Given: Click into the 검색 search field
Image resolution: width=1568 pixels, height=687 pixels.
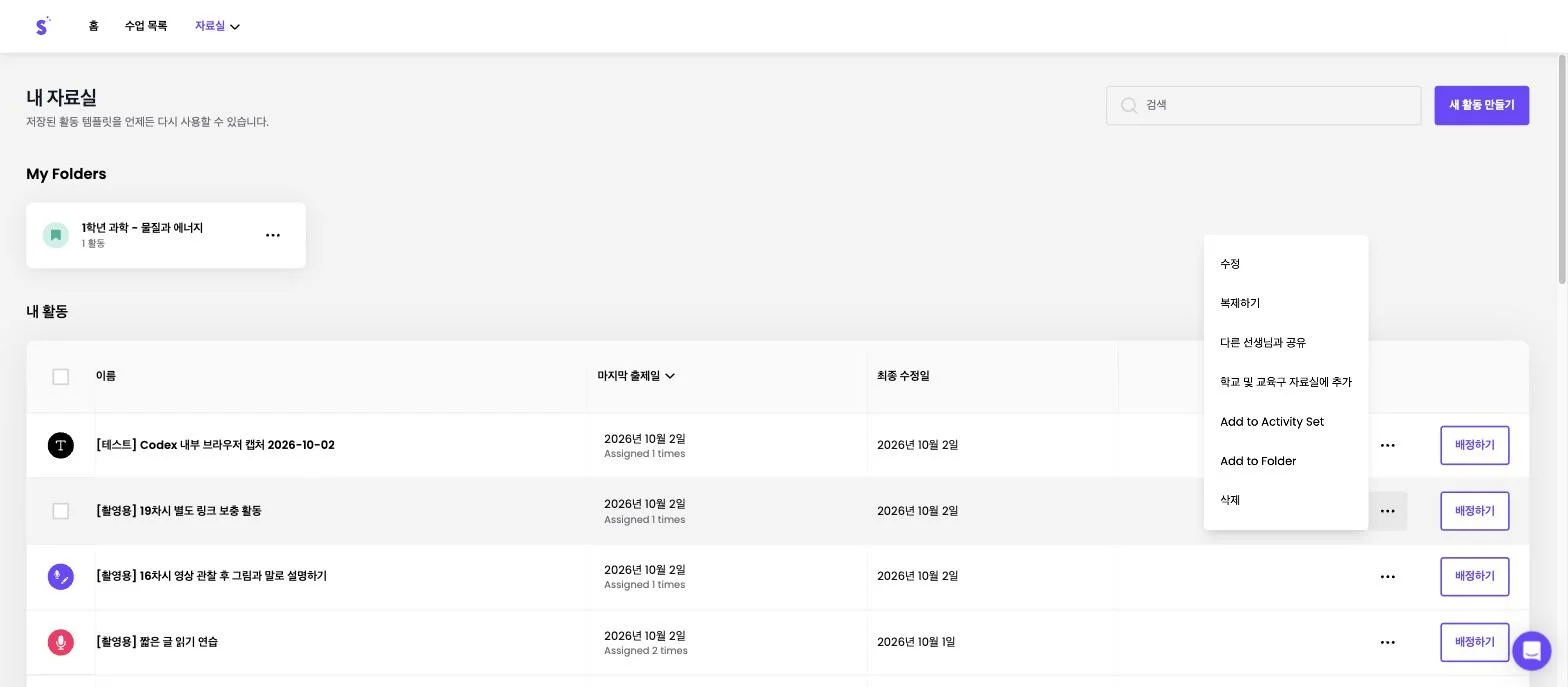Looking at the screenshot, I should pyautogui.click(x=1263, y=105).
